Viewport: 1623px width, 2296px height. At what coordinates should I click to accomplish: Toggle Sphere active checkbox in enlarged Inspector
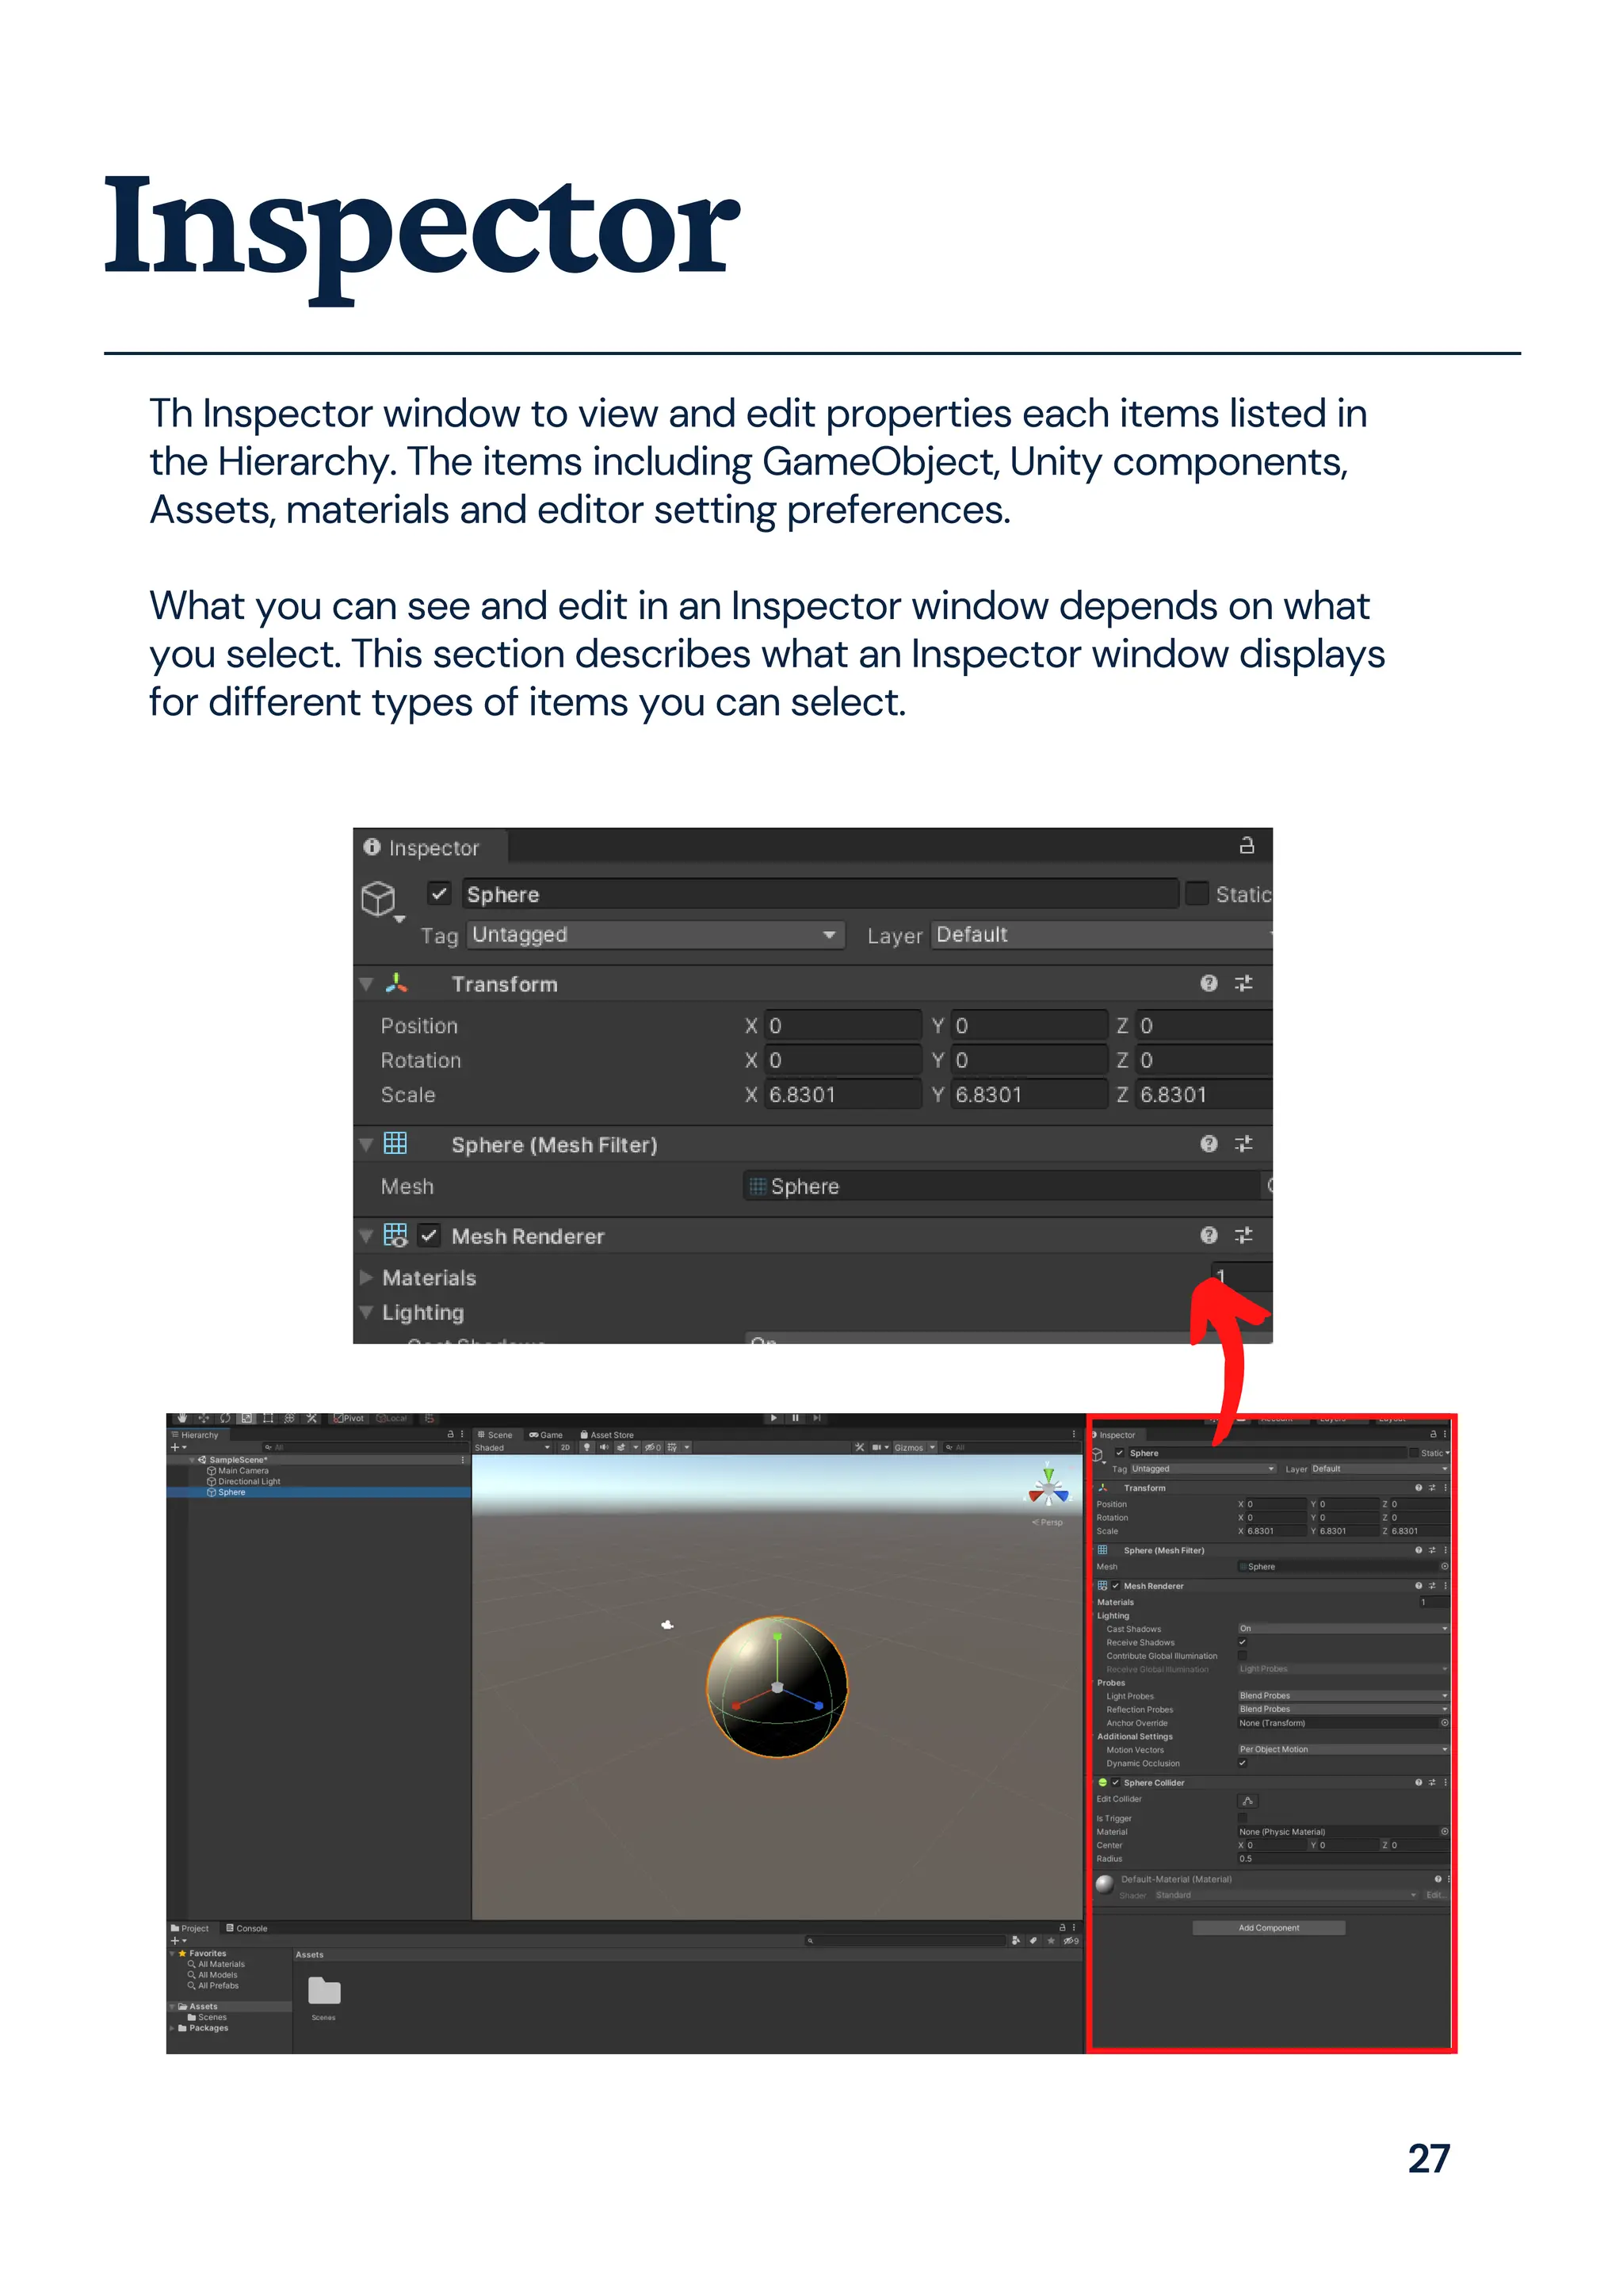[439, 893]
